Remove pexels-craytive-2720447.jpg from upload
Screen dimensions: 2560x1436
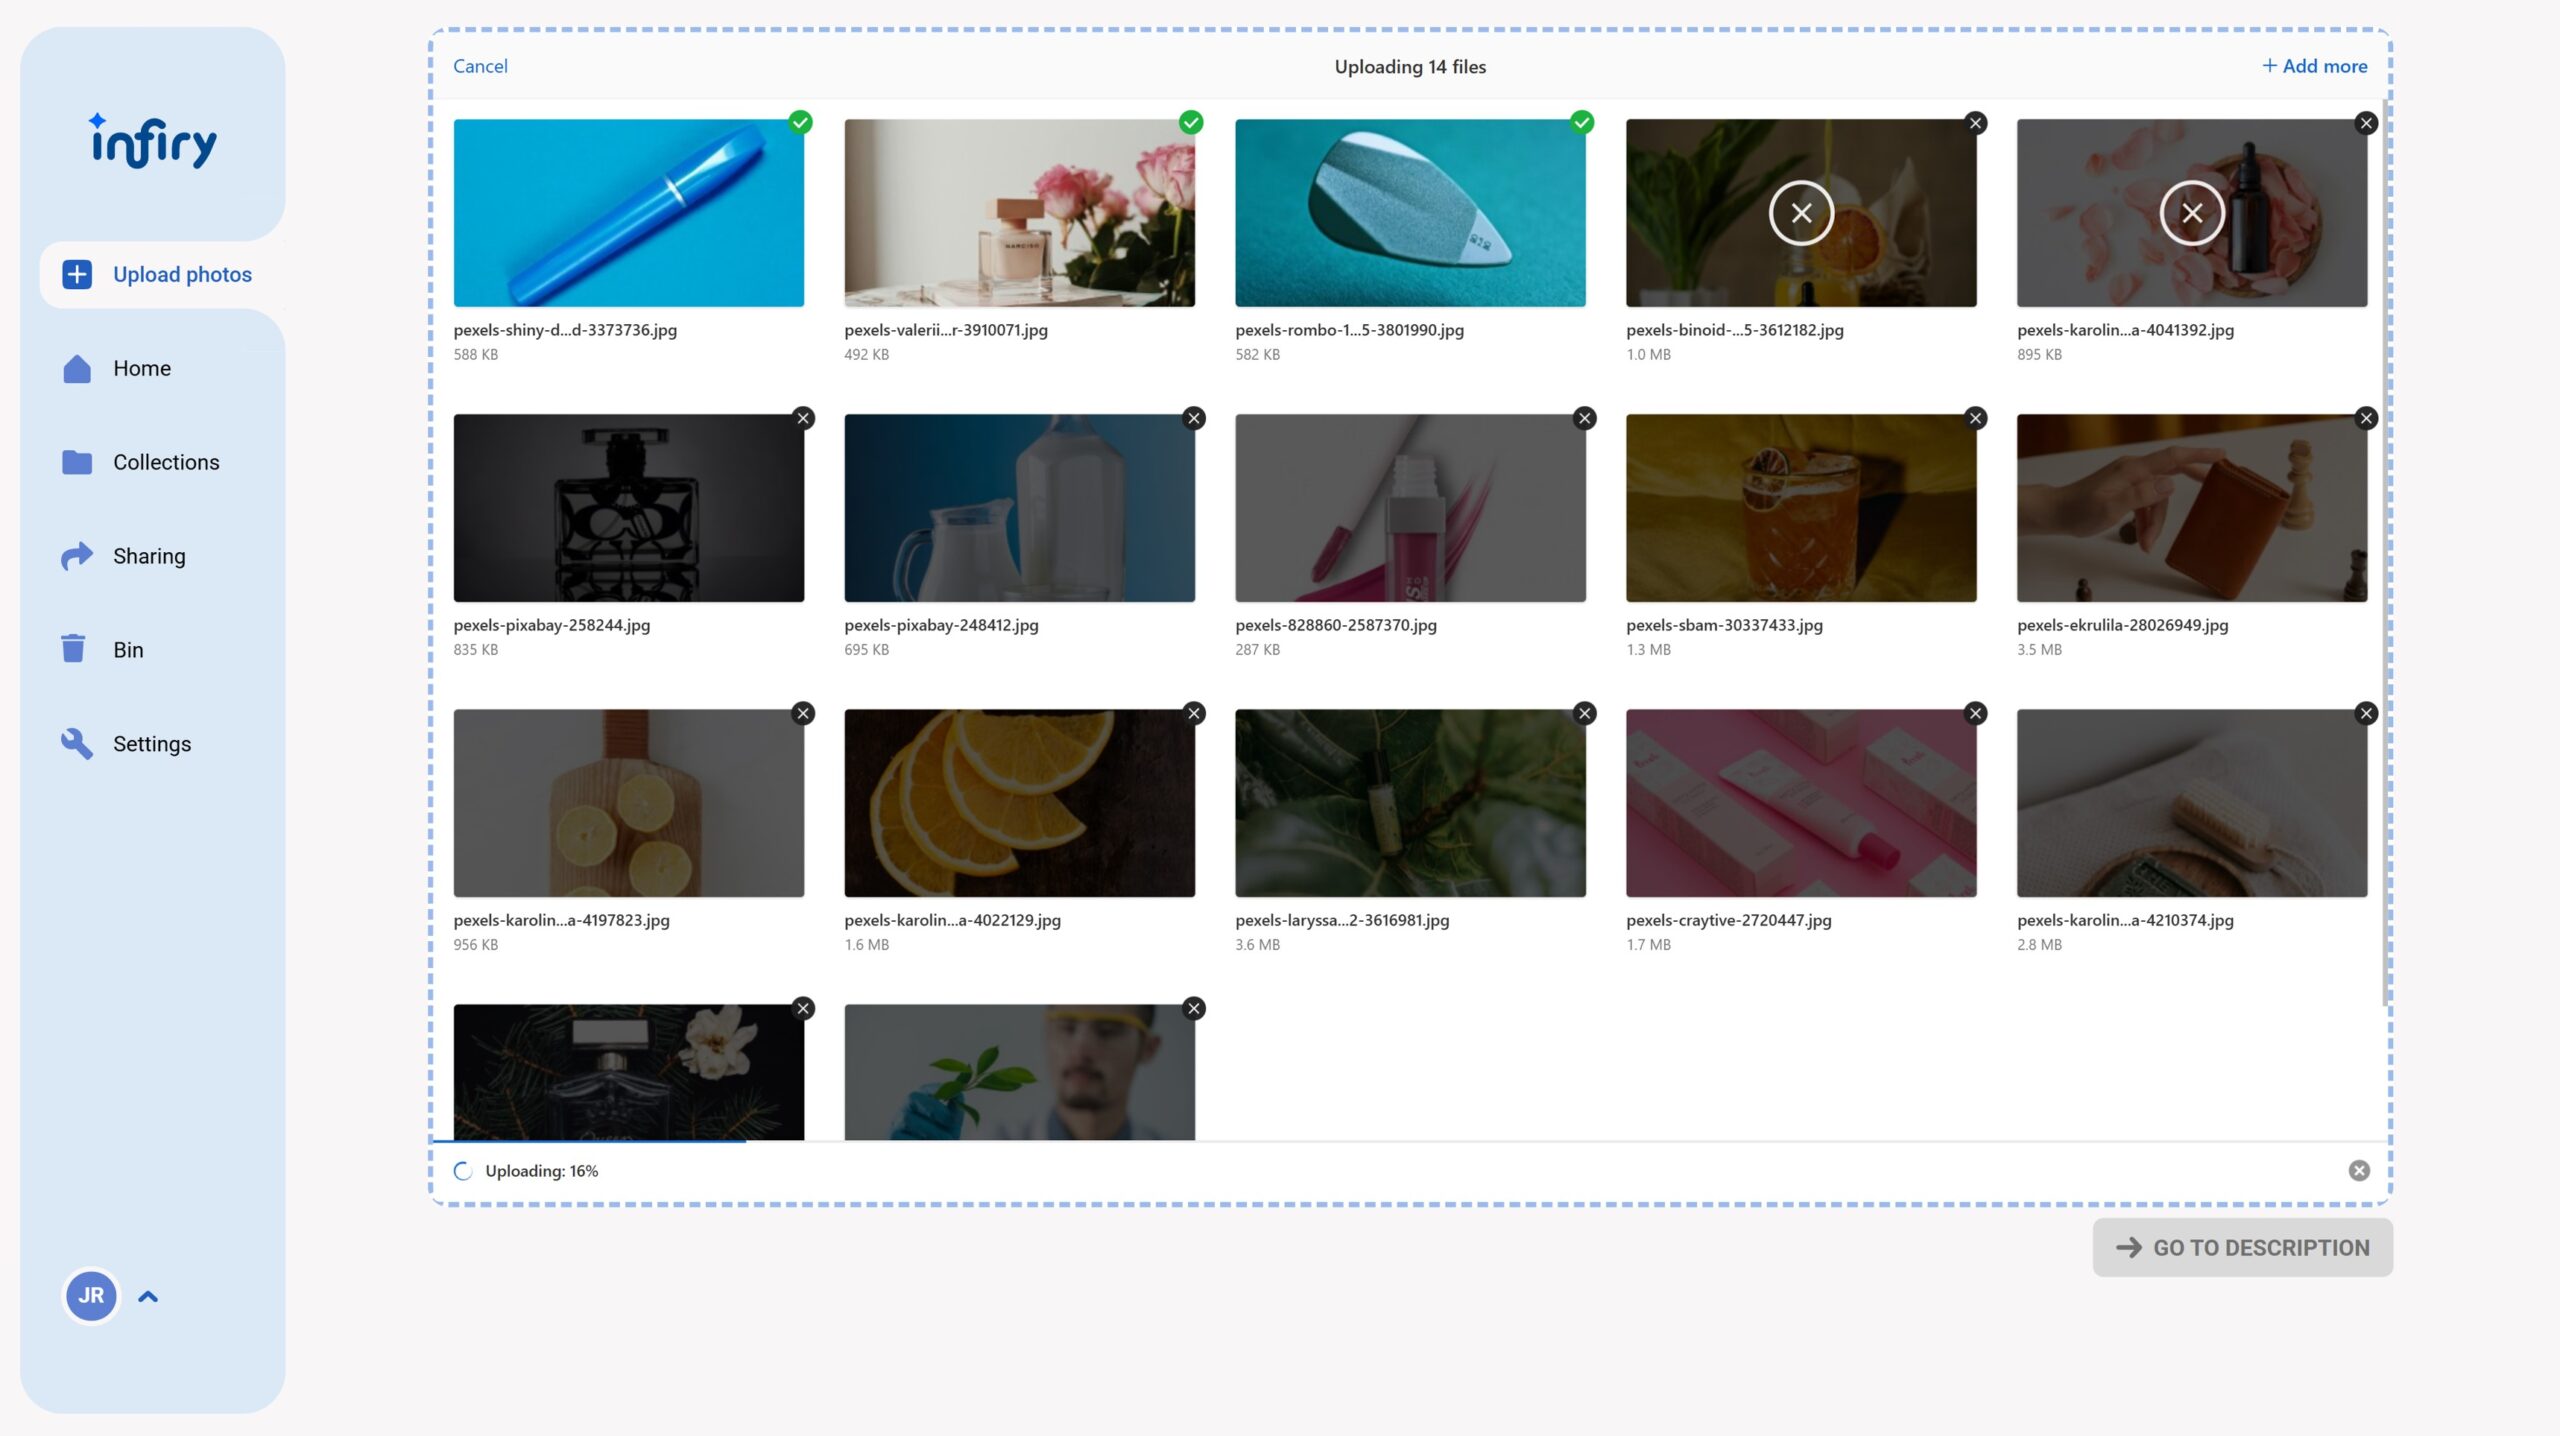click(x=1975, y=713)
